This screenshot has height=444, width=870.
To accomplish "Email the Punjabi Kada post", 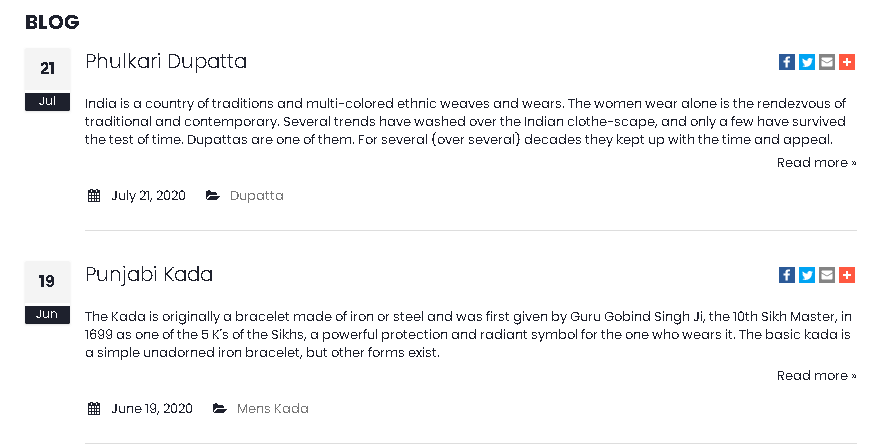I will [827, 275].
